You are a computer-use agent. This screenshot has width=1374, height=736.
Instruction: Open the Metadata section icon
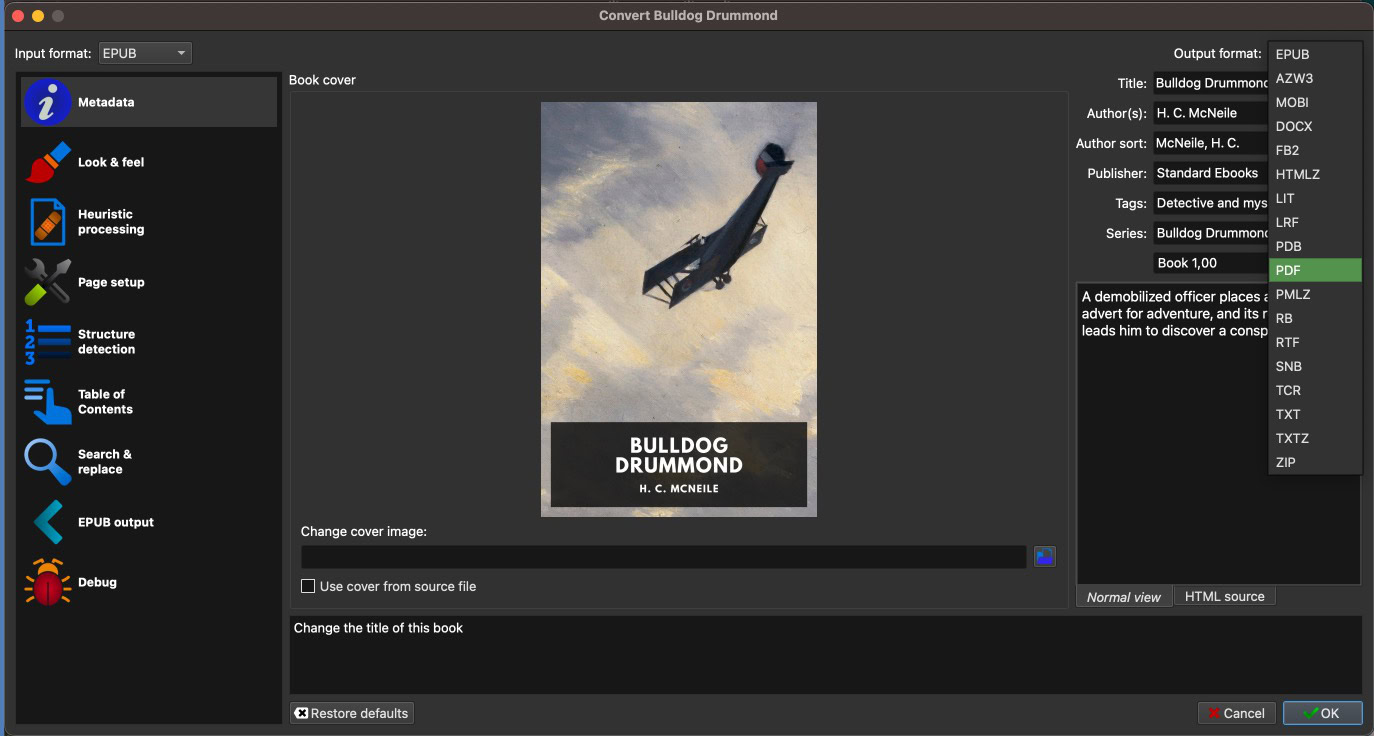[x=47, y=102]
